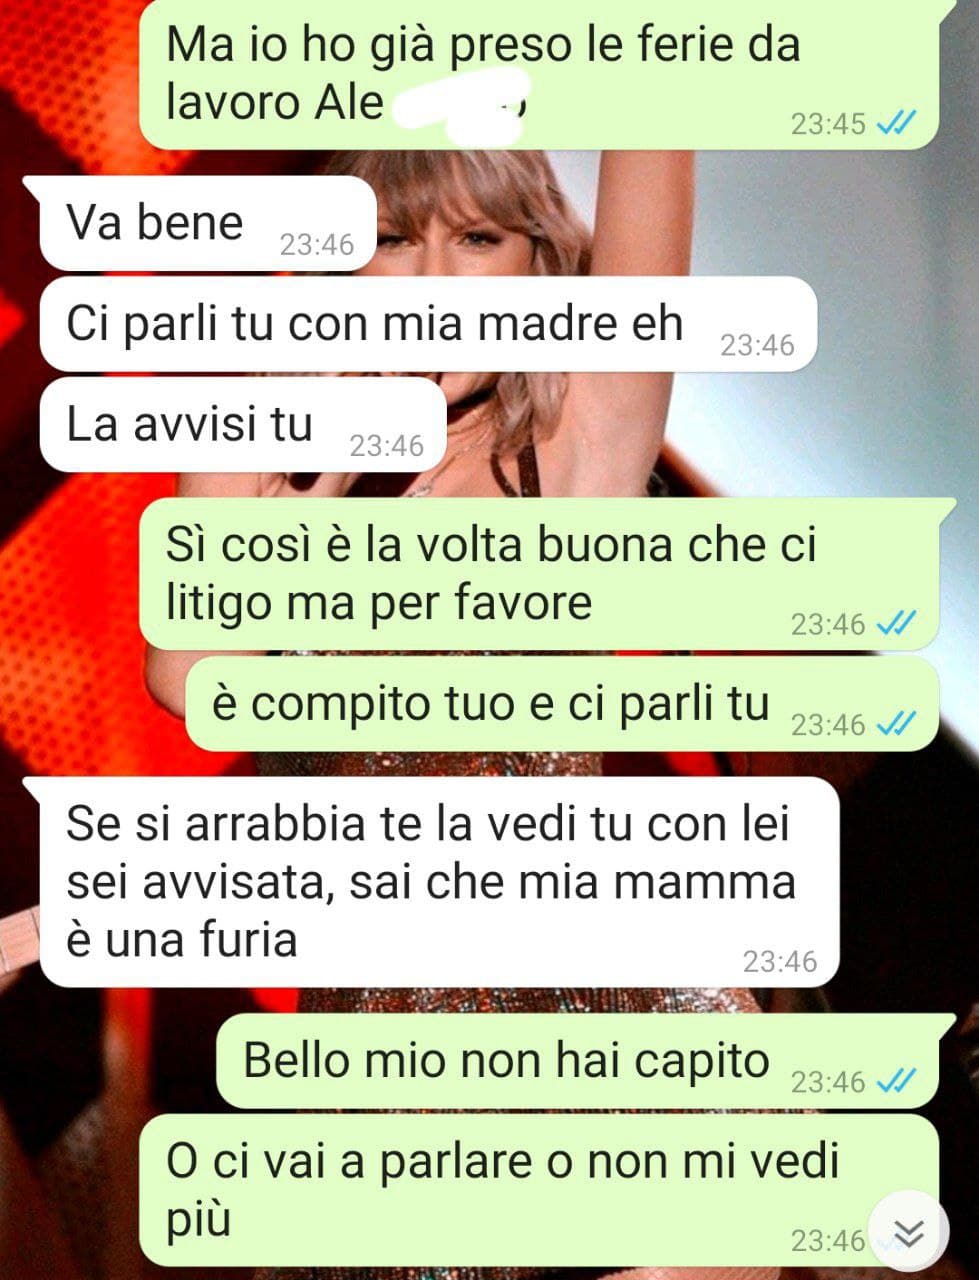
Task: Click read receipt ticks on 'lavoro Ale' message
Action: [x=895, y=124]
